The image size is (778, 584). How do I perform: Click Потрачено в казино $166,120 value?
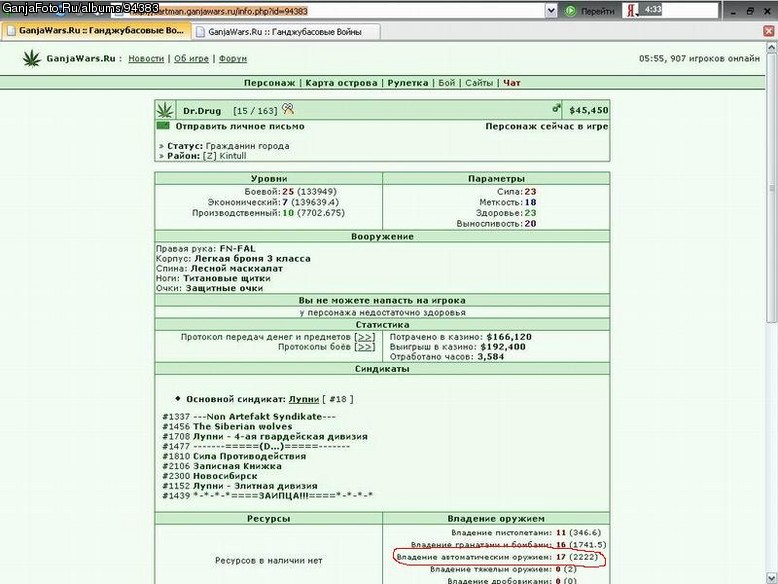point(509,337)
